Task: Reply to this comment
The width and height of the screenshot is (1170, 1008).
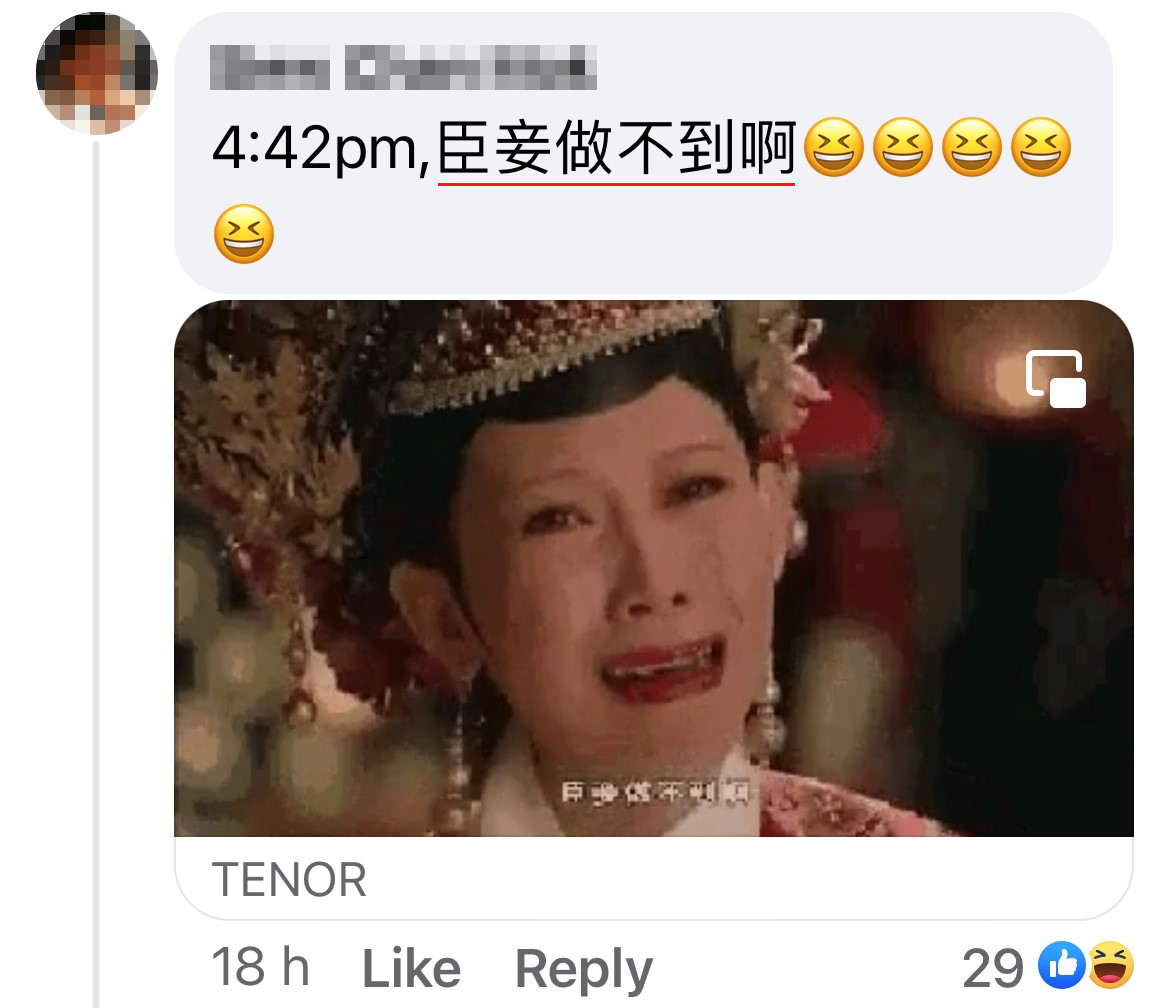Action: coord(584,970)
